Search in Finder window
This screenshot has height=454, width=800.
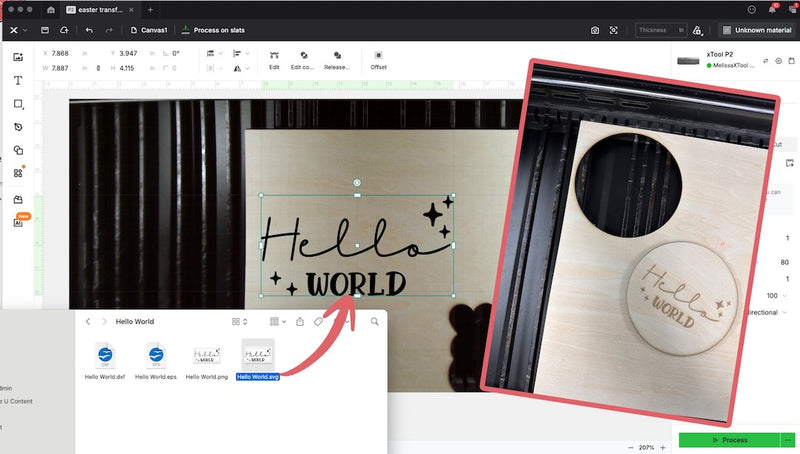tap(374, 322)
